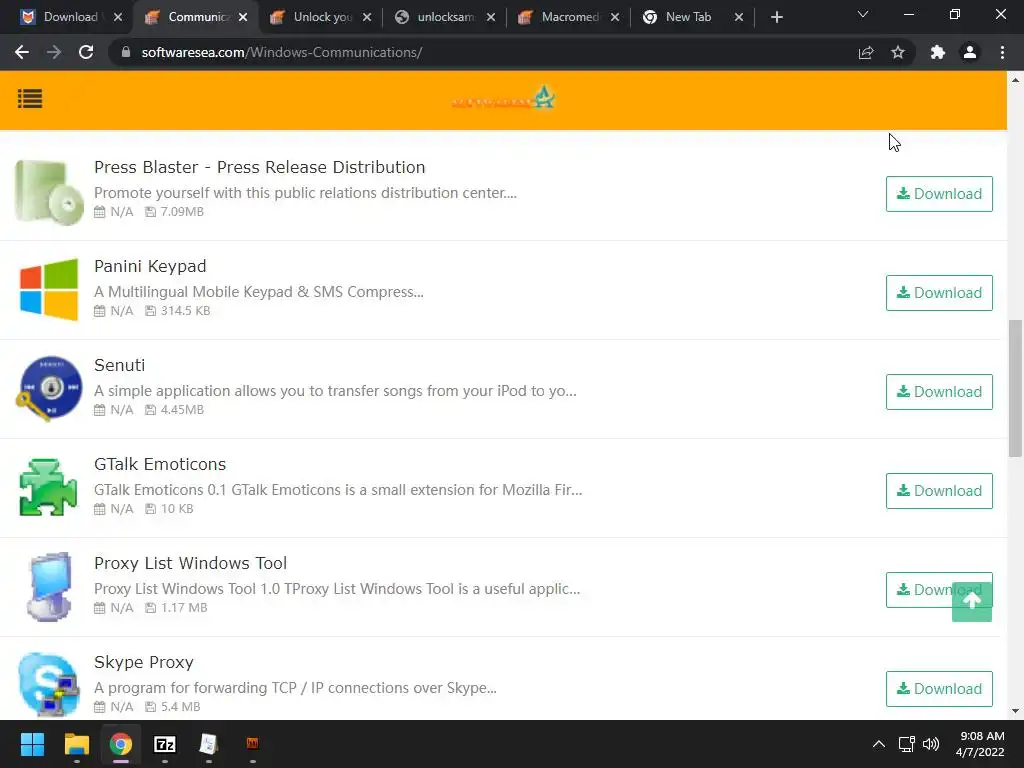Download Skype Proxy
Image resolution: width=1024 pixels, height=768 pixels.
[939, 689]
